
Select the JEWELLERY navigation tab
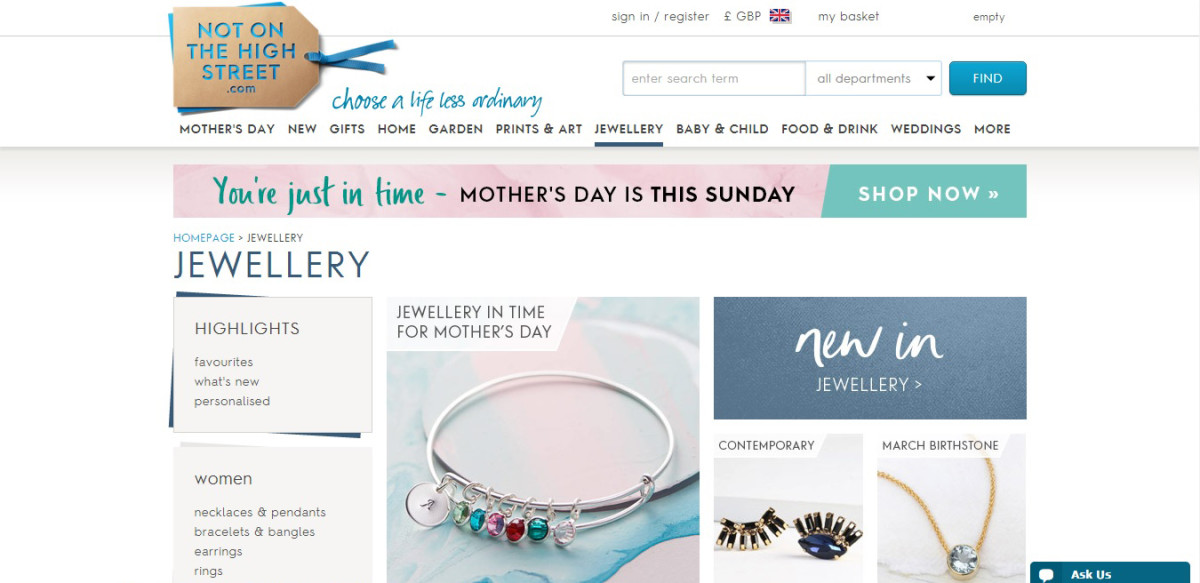tap(628, 129)
